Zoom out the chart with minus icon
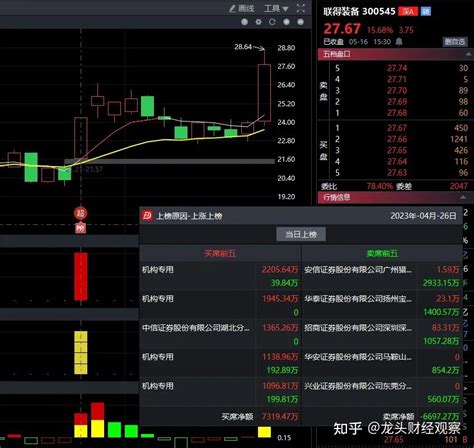 [300, 22]
